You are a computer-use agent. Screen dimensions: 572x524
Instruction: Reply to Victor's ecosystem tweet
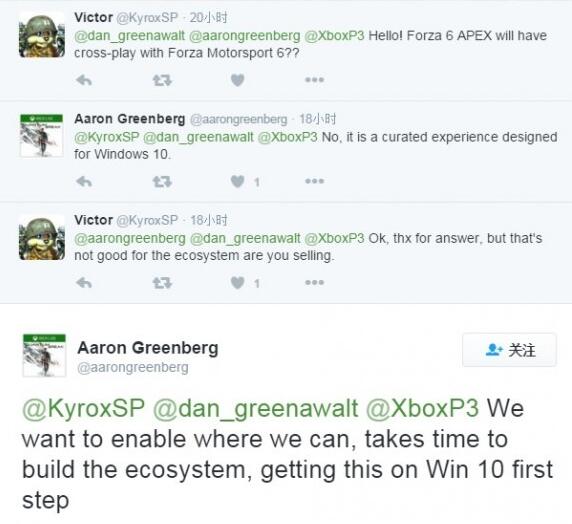[x=84, y=283]
